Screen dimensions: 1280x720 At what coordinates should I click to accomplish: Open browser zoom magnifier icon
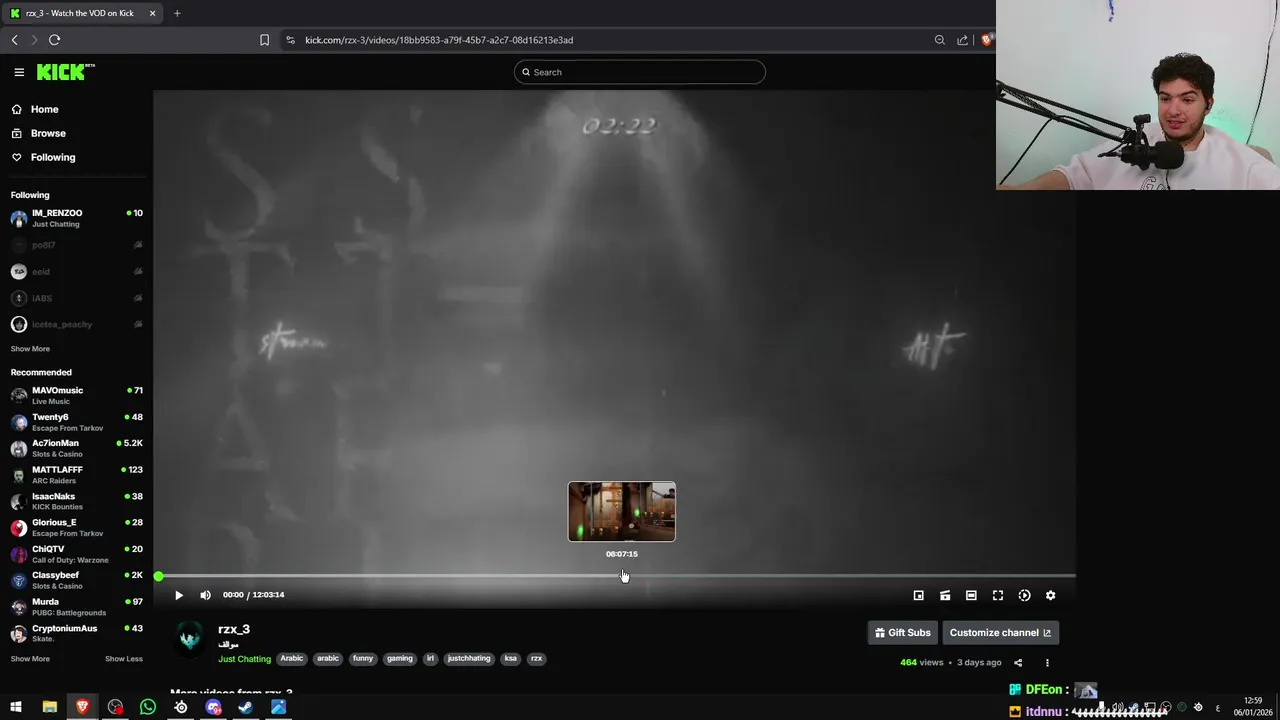coord(939,40)
